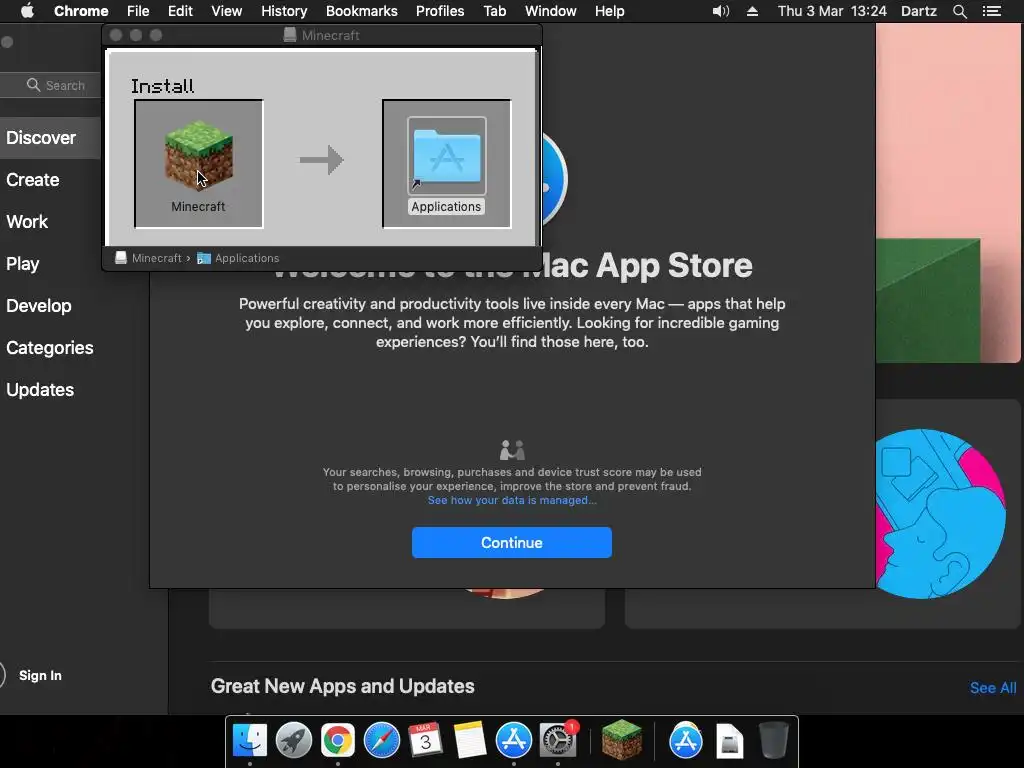1024x768 pixels.
Task: Open 'See how your data is managed' link
Action: click(512, 500)
